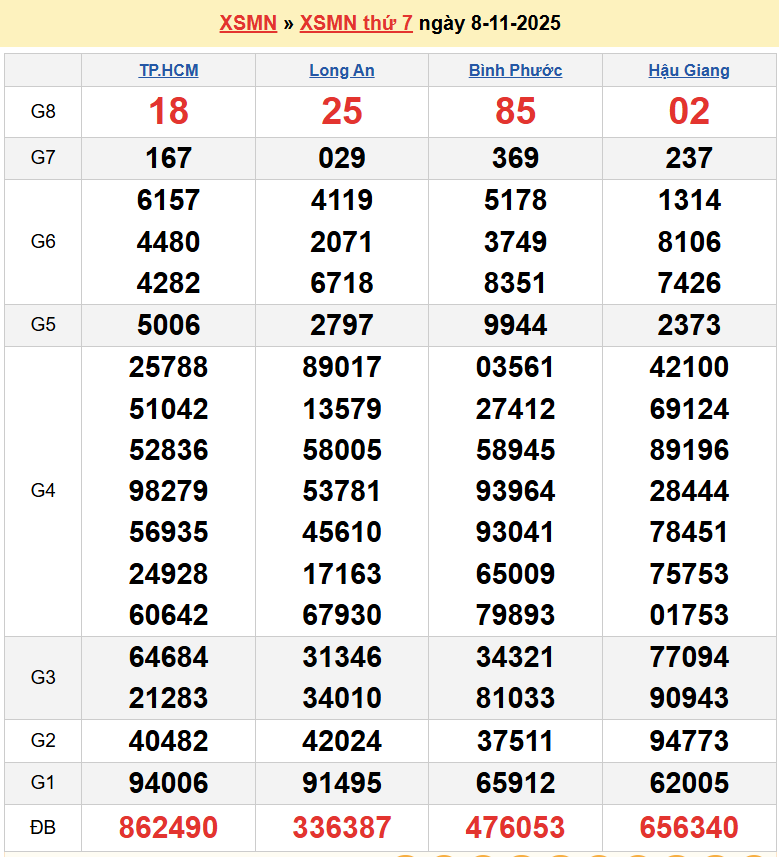Click the G5 number 2797

tap(342, 325)
